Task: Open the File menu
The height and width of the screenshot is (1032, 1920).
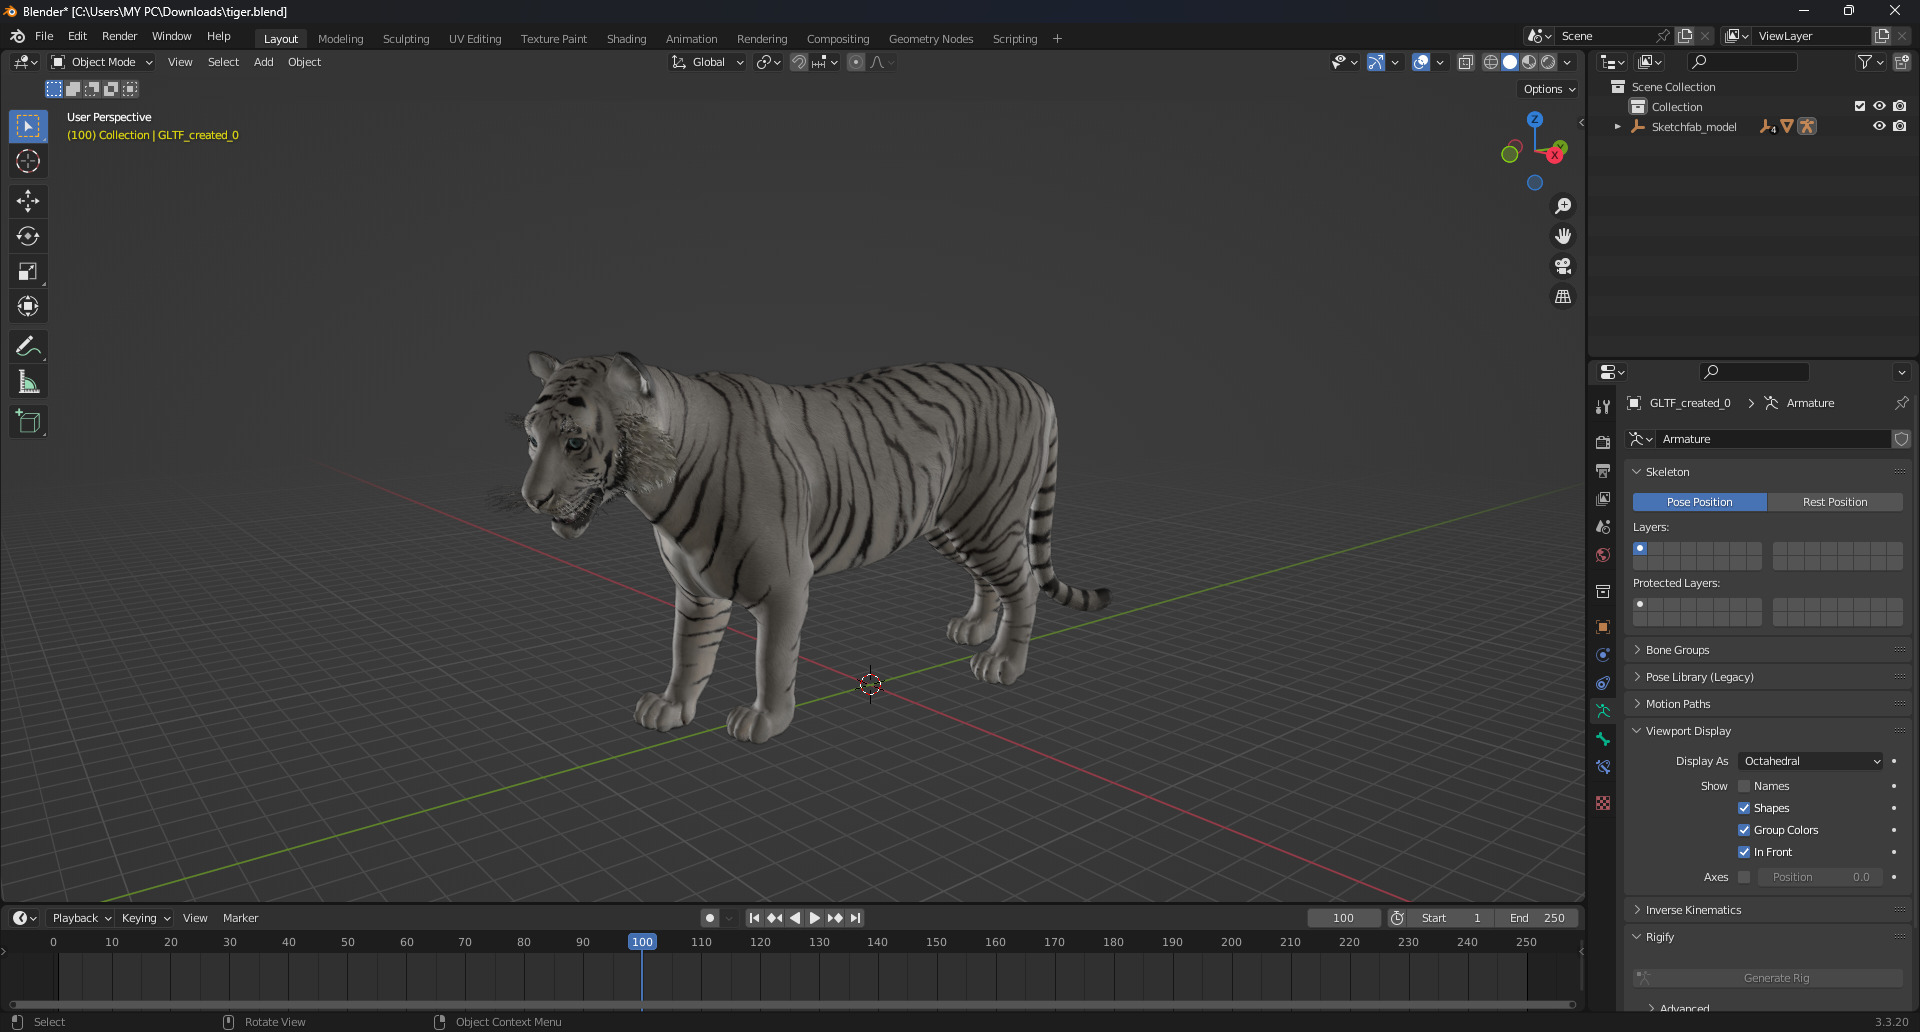Action: click(44, 36)
